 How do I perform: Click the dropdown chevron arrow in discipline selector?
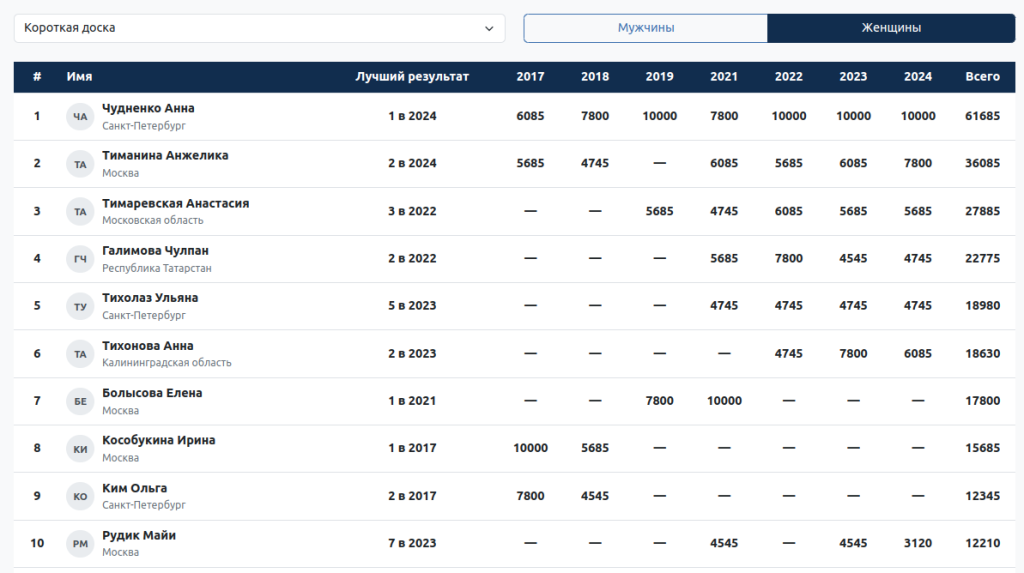pyautogui.click(x=489, y=28)
